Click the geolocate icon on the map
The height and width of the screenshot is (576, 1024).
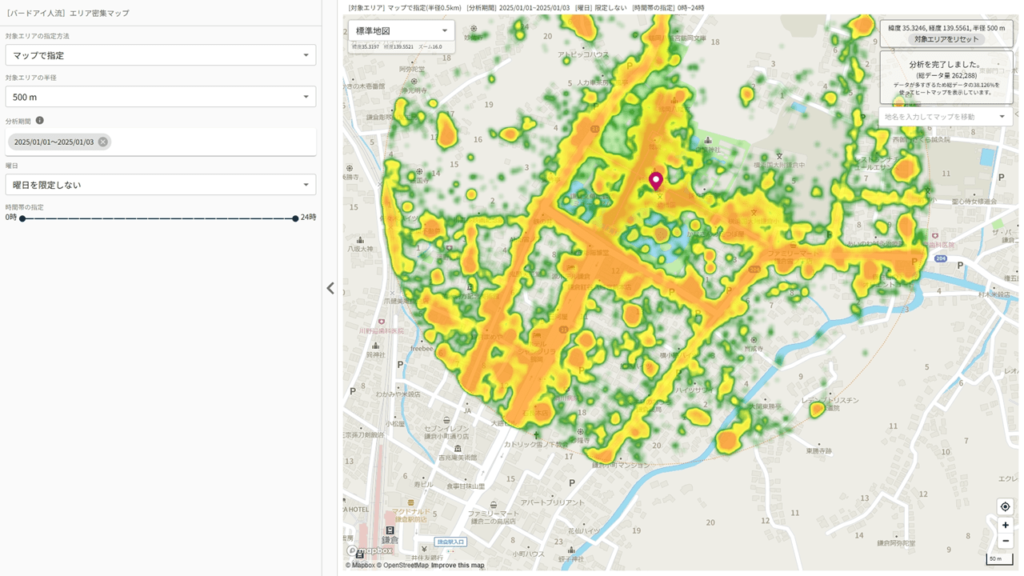[1005, 507]
